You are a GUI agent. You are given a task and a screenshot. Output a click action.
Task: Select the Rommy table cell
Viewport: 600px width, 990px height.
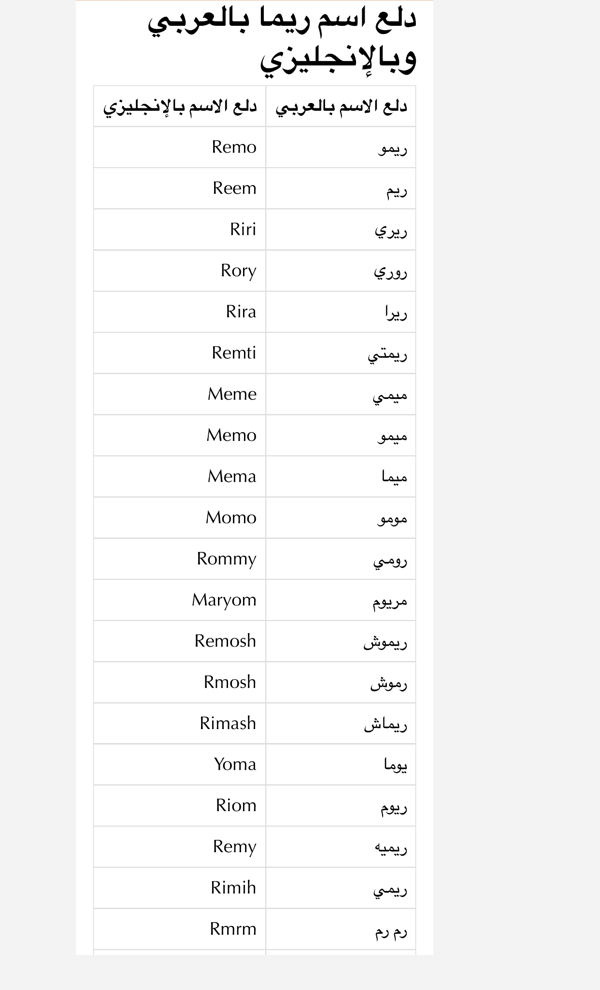click(x=179, y=559)
